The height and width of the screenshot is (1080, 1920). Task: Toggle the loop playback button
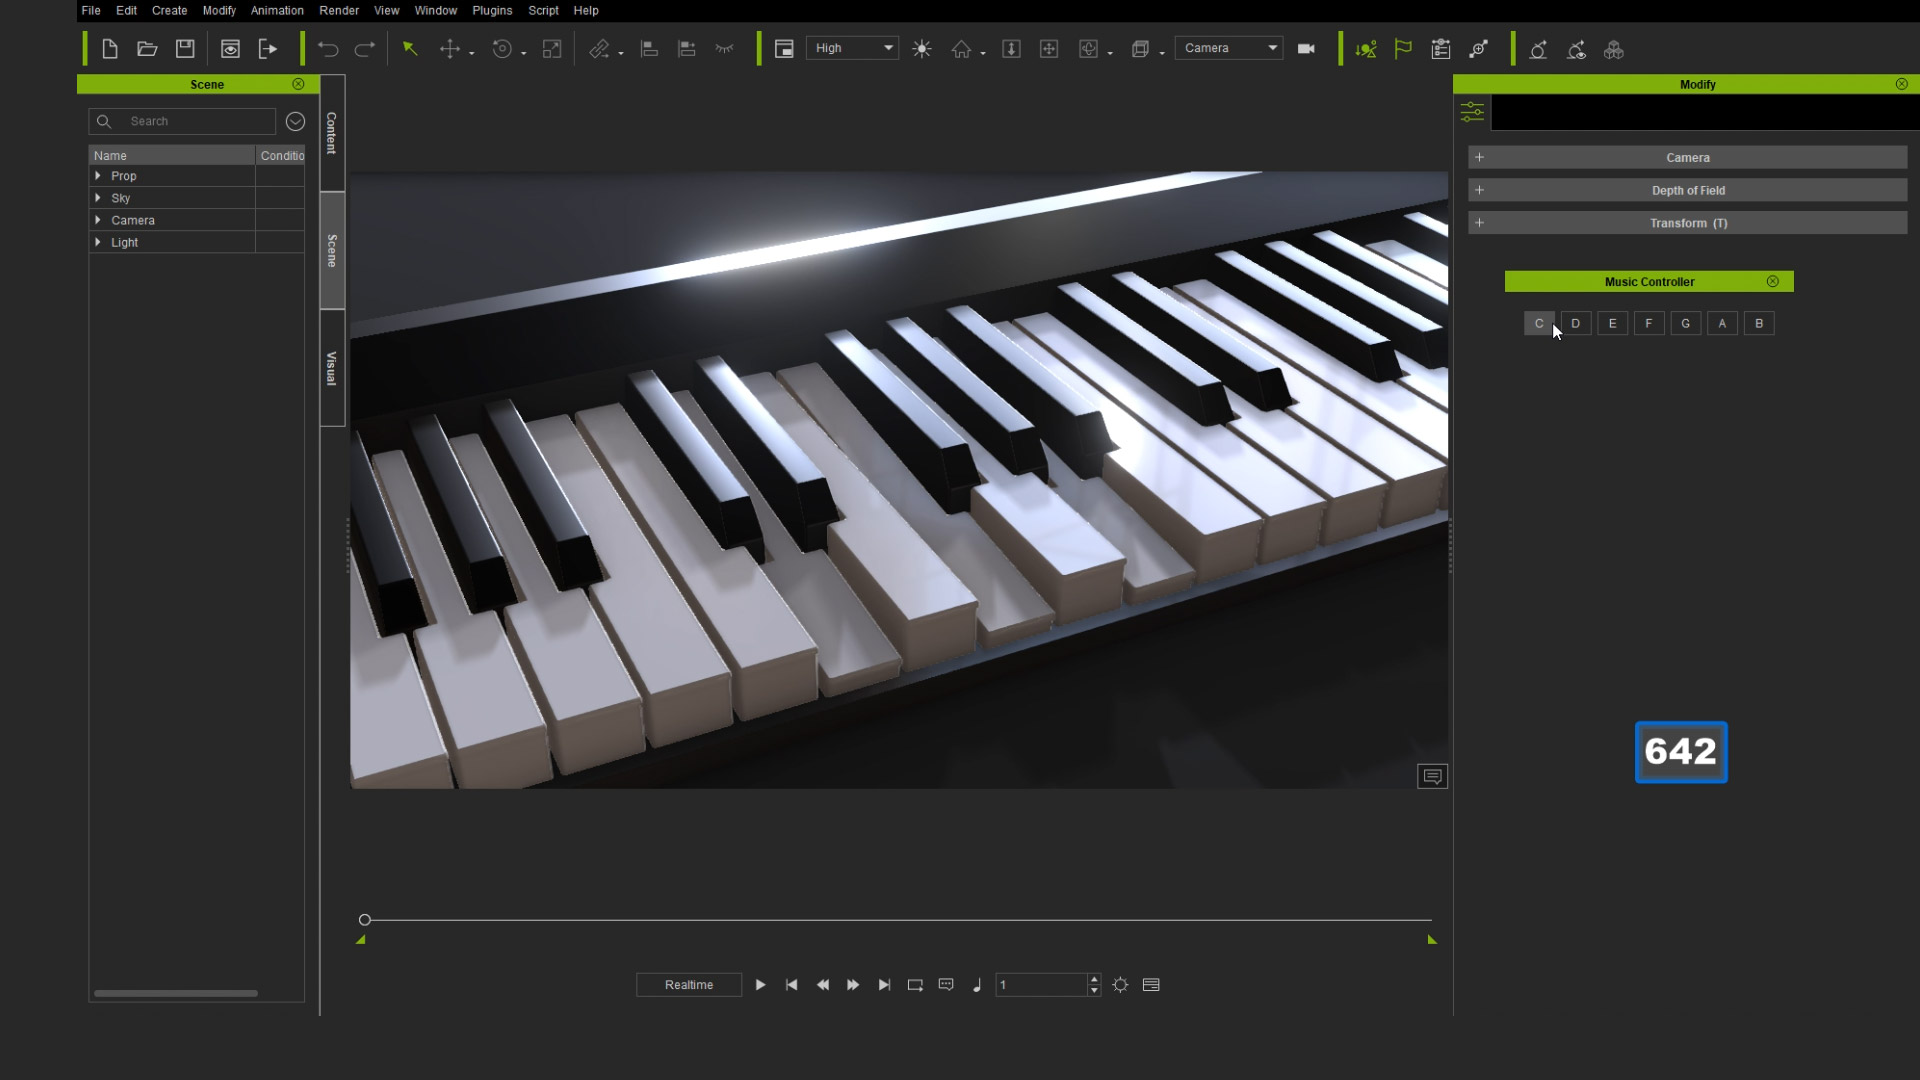point(915,985)
